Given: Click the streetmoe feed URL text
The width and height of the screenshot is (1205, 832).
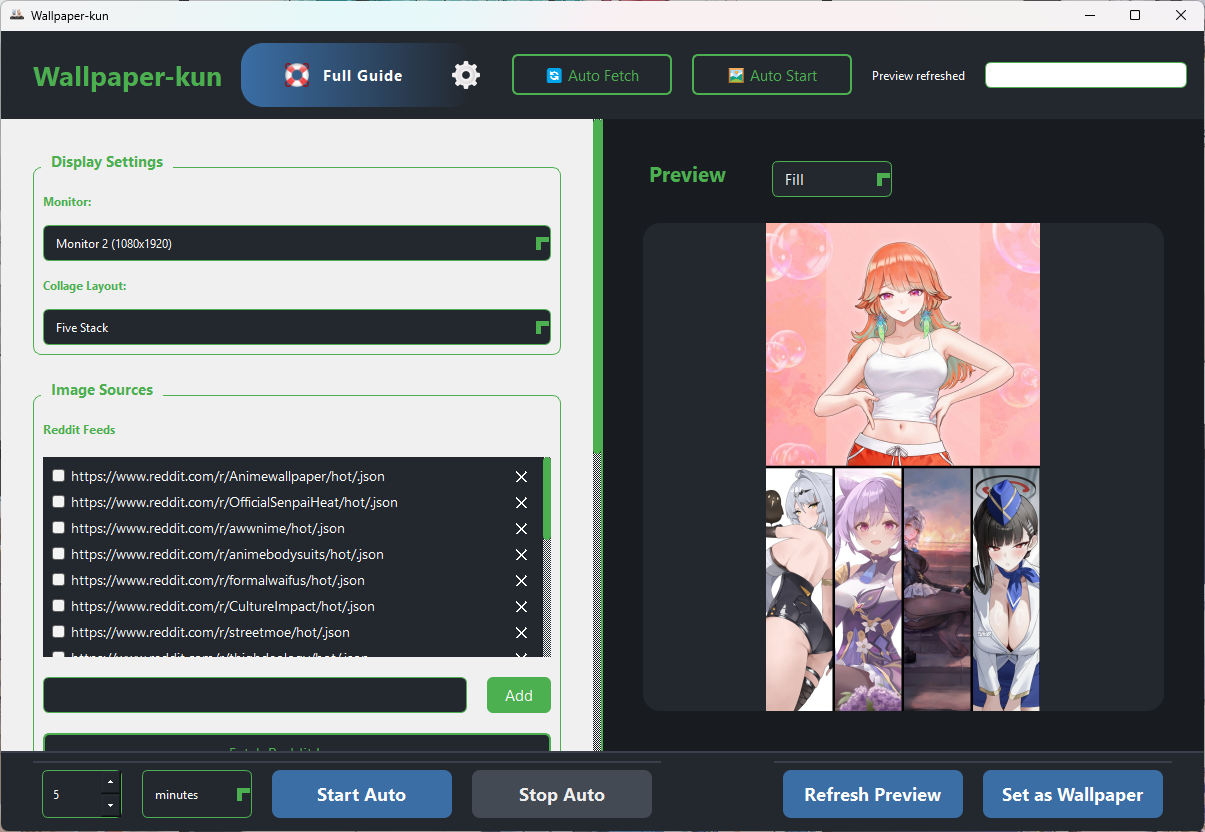Looking at the screenshot, I should pyautogui.click(x=210, y=632).
